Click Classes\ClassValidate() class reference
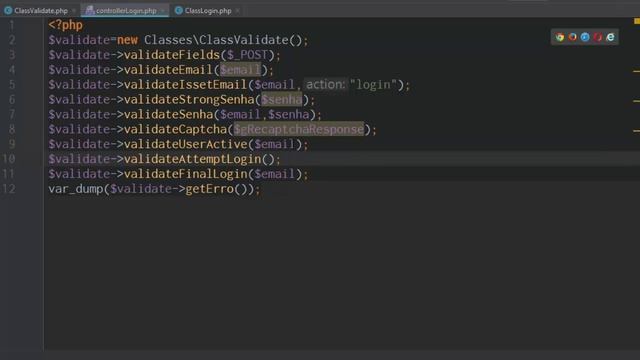This screenshot has height=360, width=640. coord(223,40)
